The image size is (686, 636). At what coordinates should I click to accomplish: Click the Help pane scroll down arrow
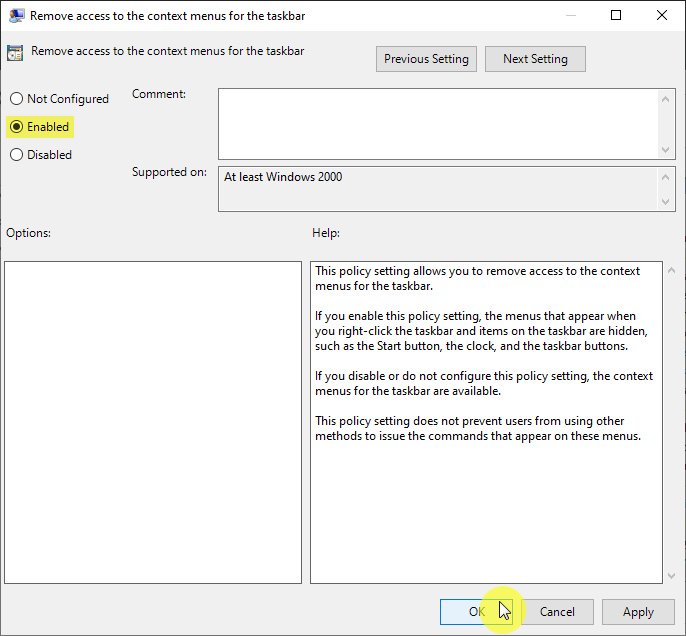coord(668,575)
